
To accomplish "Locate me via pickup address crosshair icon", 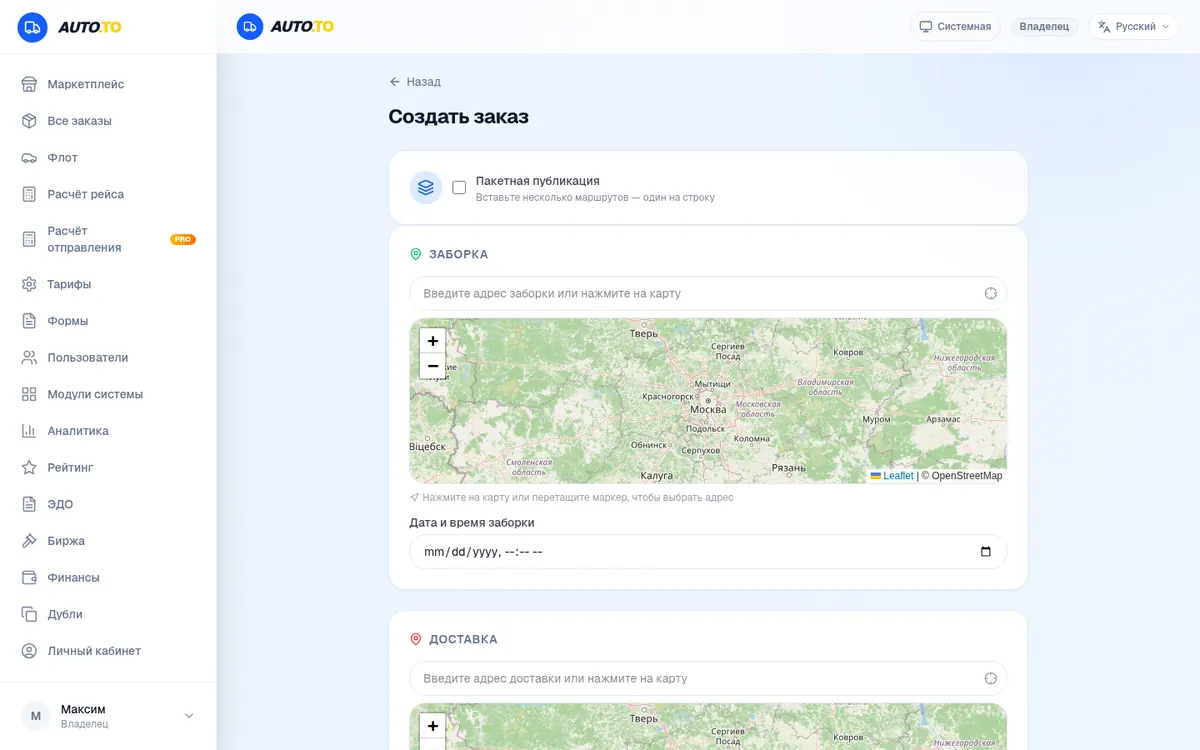I will [990, 293].
